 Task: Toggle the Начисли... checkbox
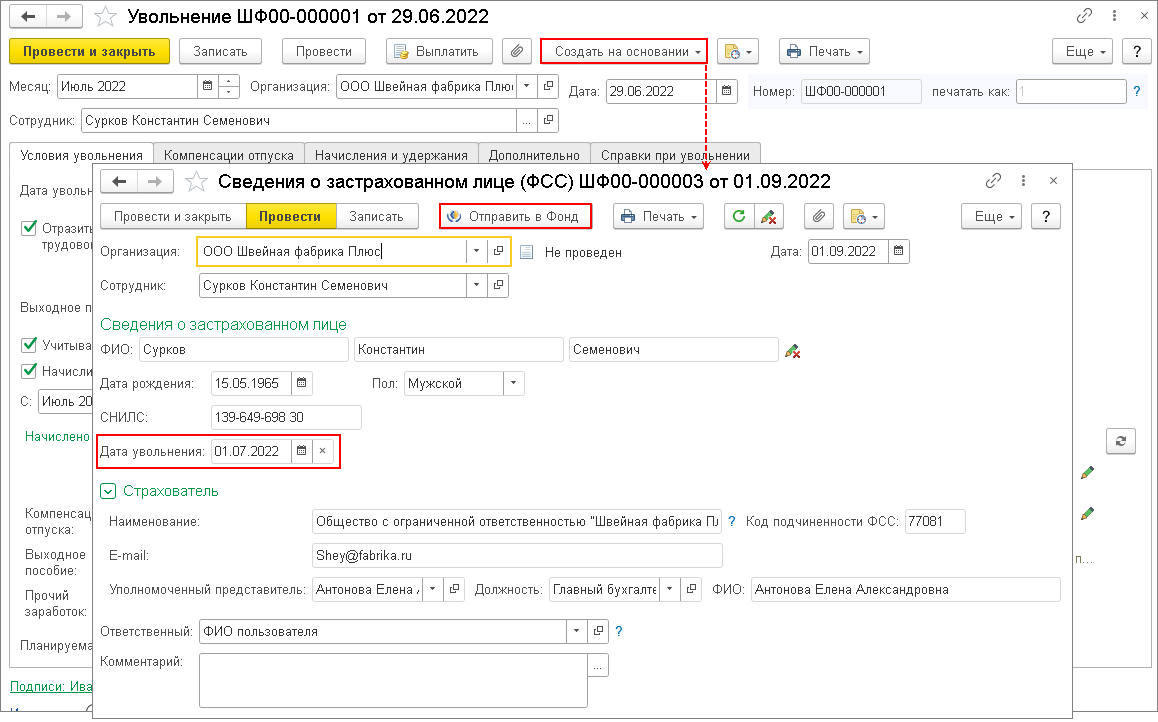[29, 371]
